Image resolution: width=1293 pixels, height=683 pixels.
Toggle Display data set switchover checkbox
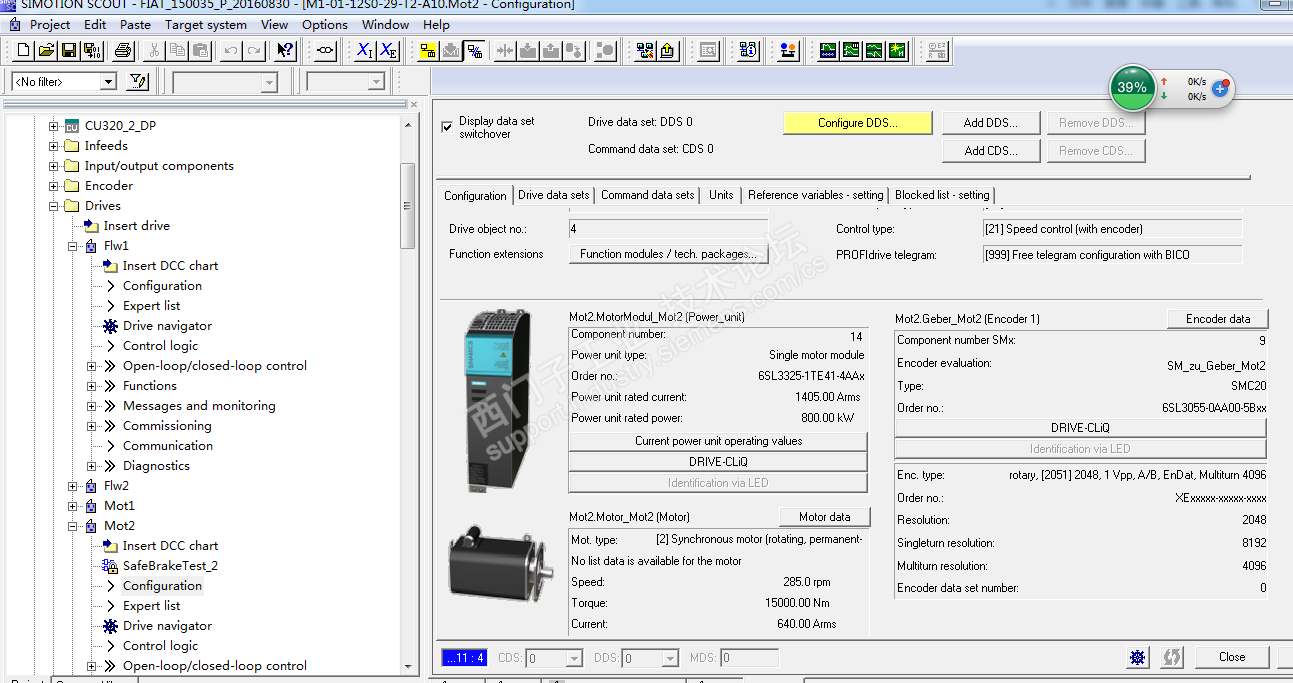[447, 127]
